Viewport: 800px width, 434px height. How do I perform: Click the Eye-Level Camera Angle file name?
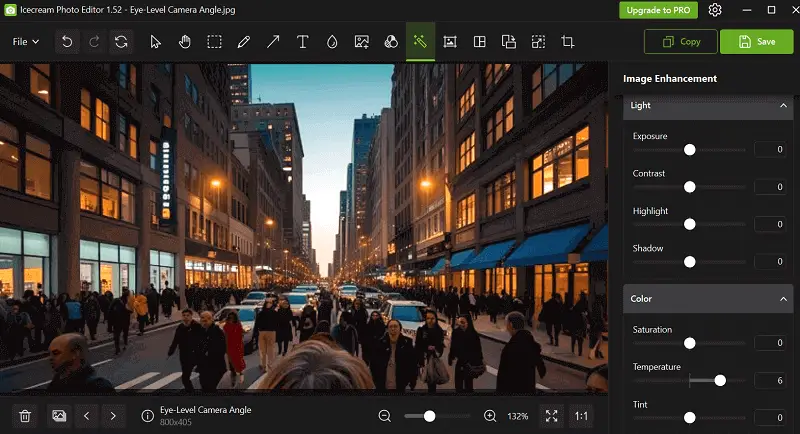pos(206,410)
